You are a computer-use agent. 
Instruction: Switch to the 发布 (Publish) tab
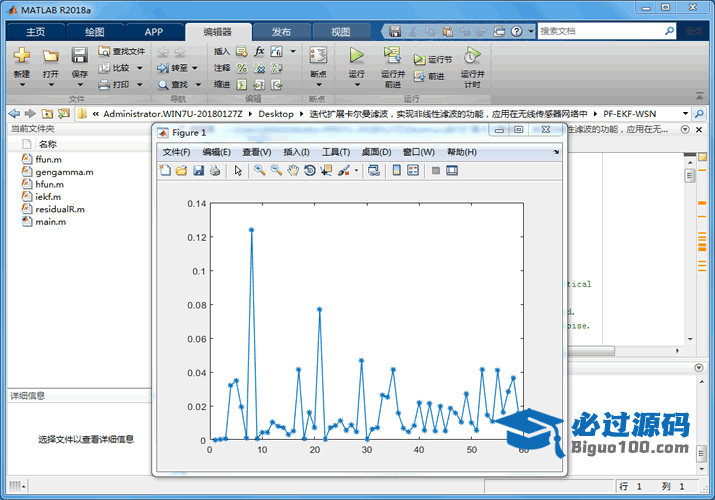tap(281, 32)
